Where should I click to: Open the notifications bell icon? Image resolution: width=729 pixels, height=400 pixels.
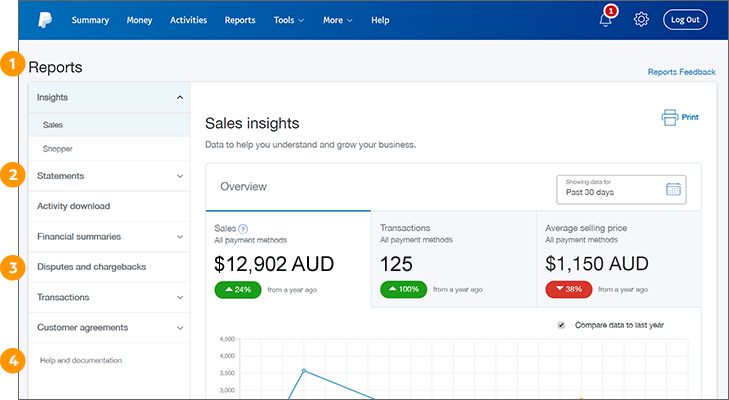tap(605, 20)
